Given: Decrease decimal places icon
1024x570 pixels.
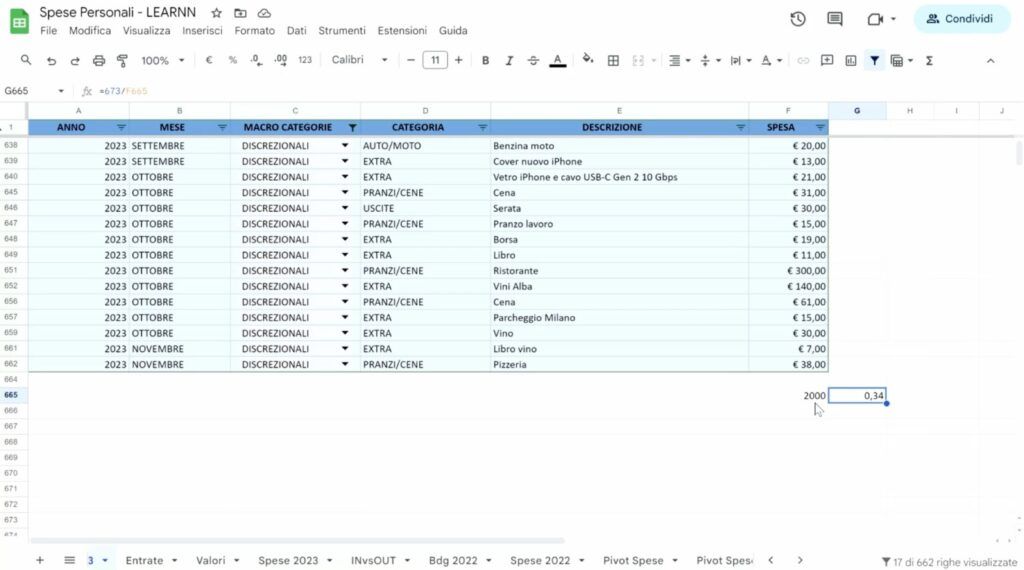Looking at the screenshot, I should pyautogui.click(x=256, y=60).
